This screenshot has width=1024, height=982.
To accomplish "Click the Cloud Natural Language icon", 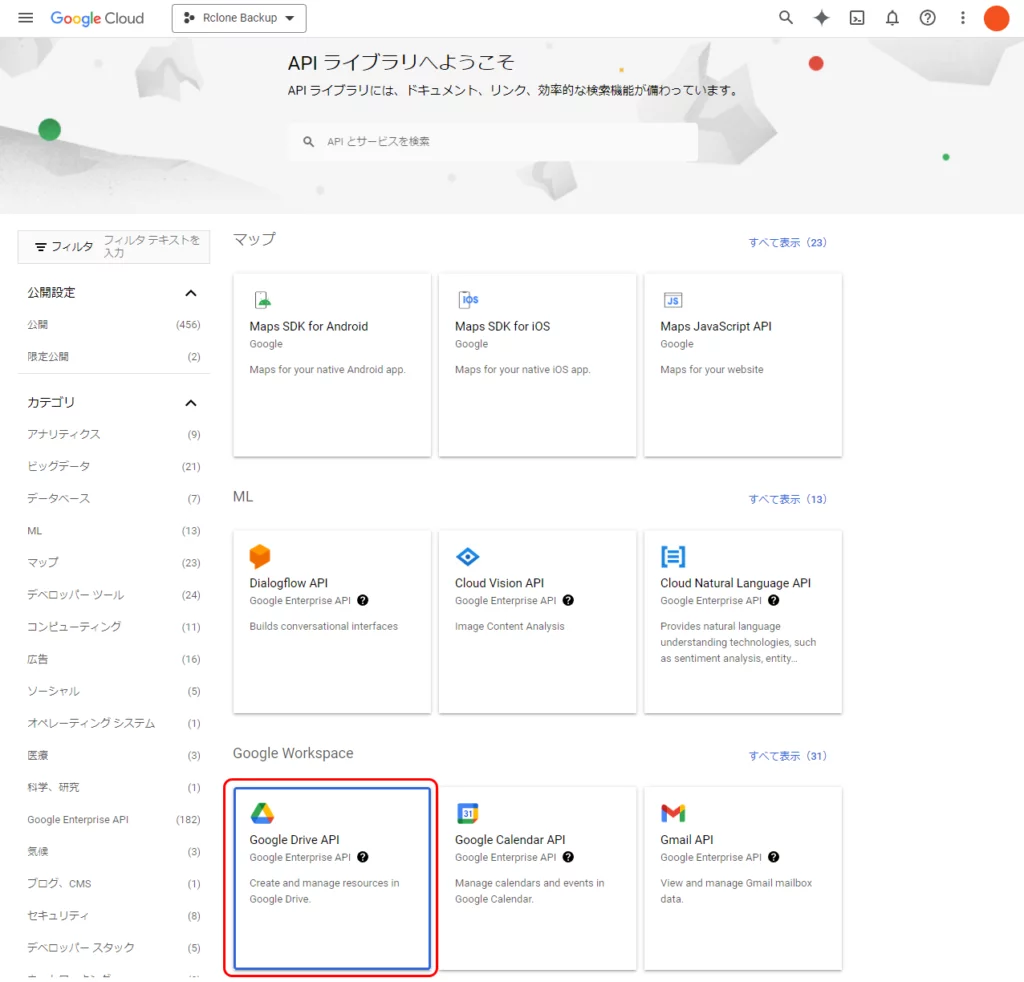I will coord(673,557).
